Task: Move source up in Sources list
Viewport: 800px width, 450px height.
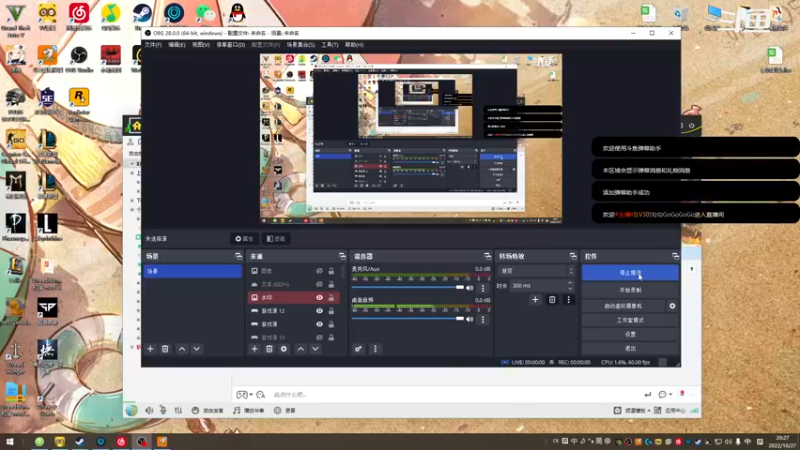Action: (x=301, y=349)
